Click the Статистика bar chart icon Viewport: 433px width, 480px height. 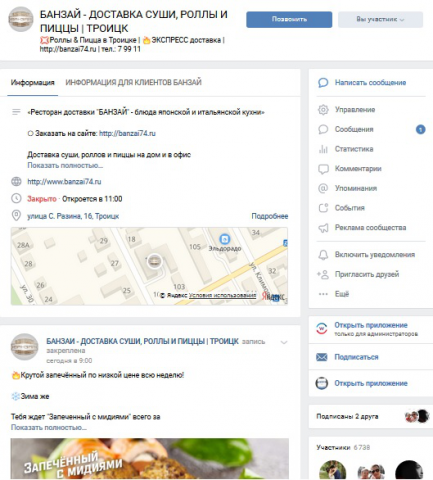click(x=323, y=149)
